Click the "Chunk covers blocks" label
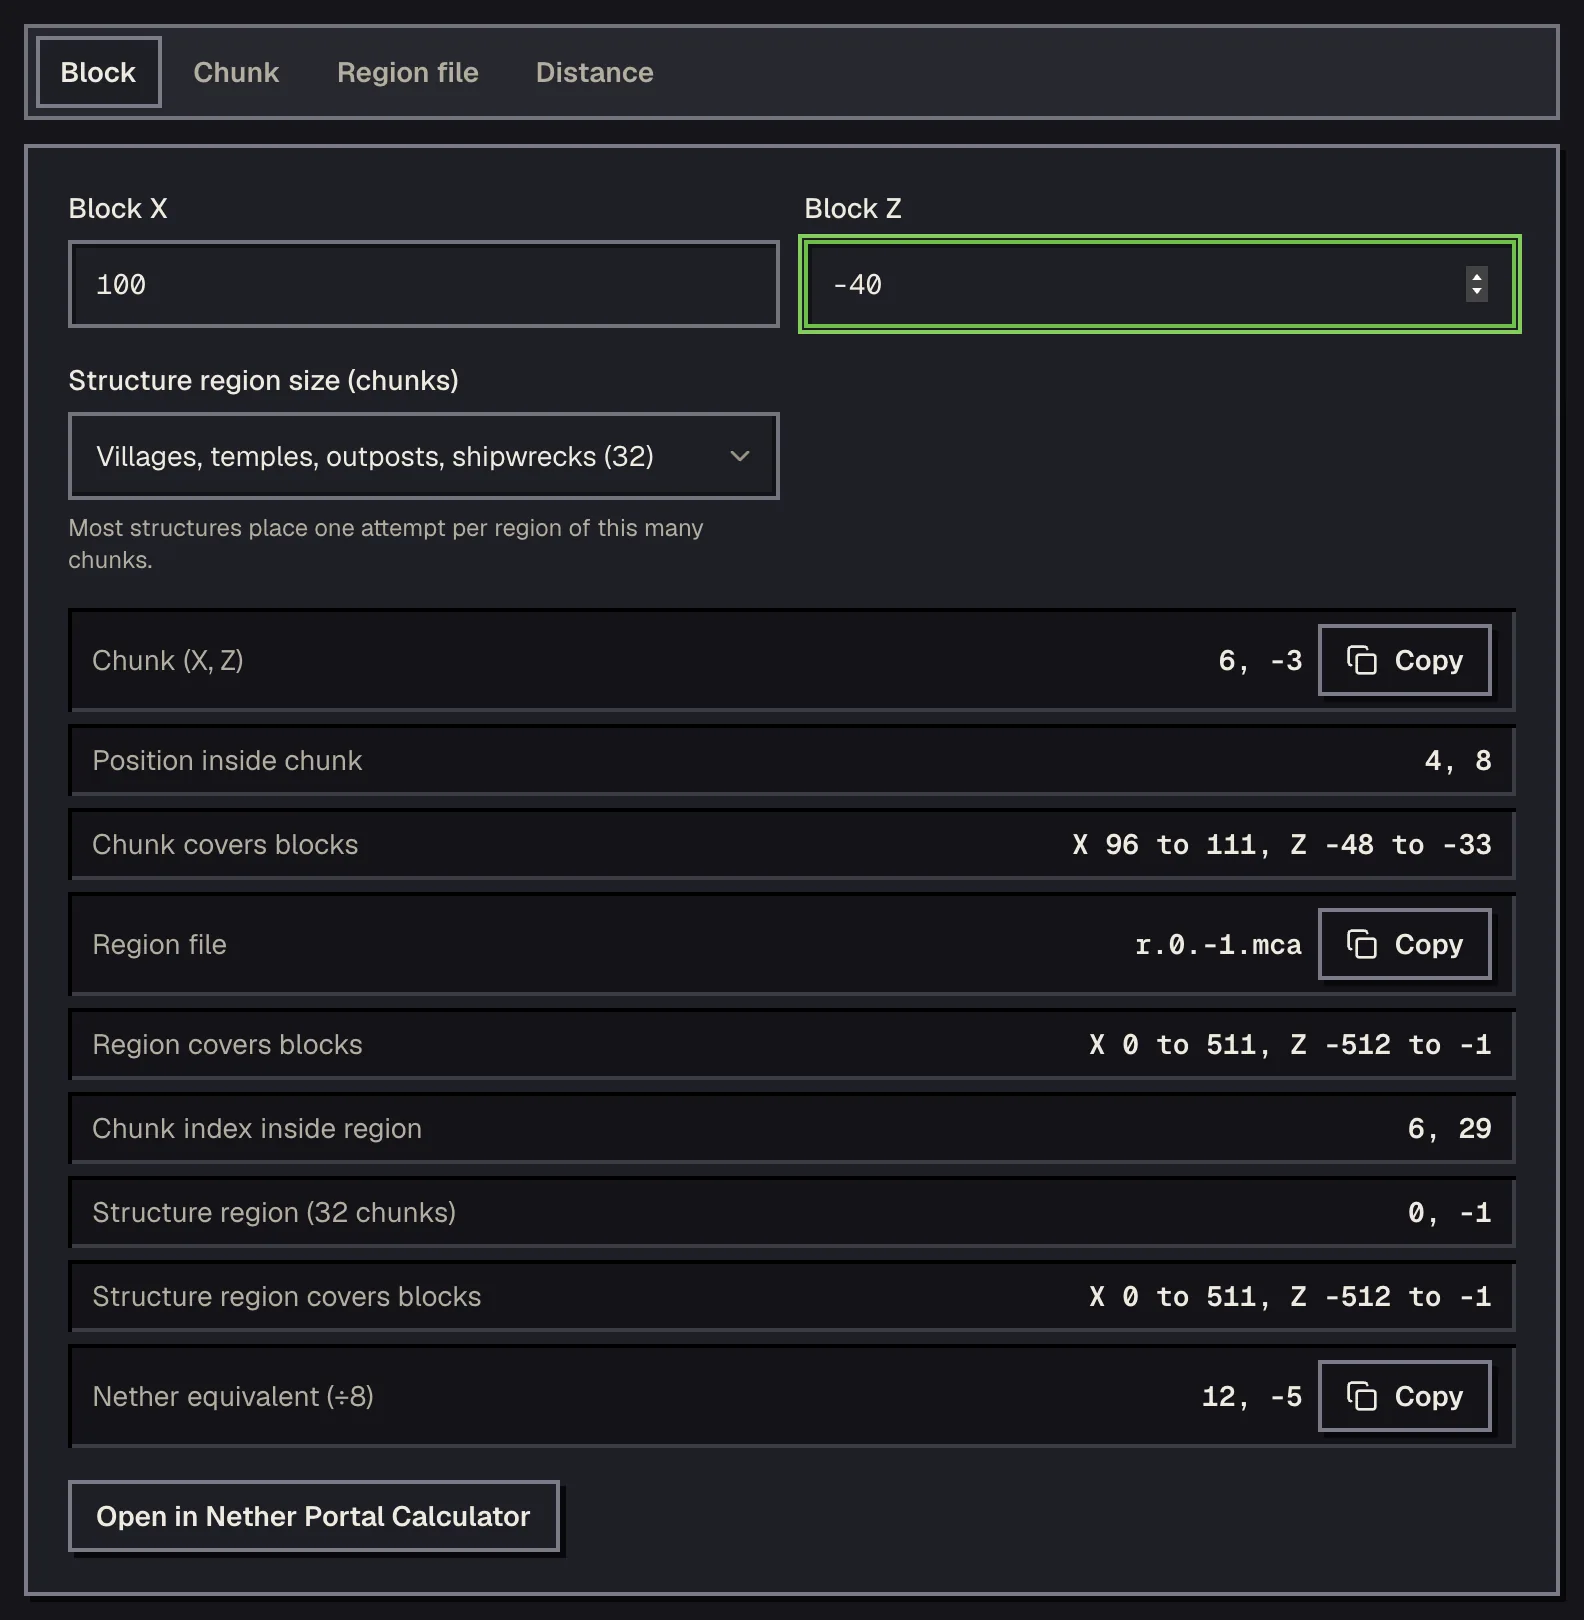Image resolution: width=1584 pixels, height=1620 pixels. pos(225,844)
